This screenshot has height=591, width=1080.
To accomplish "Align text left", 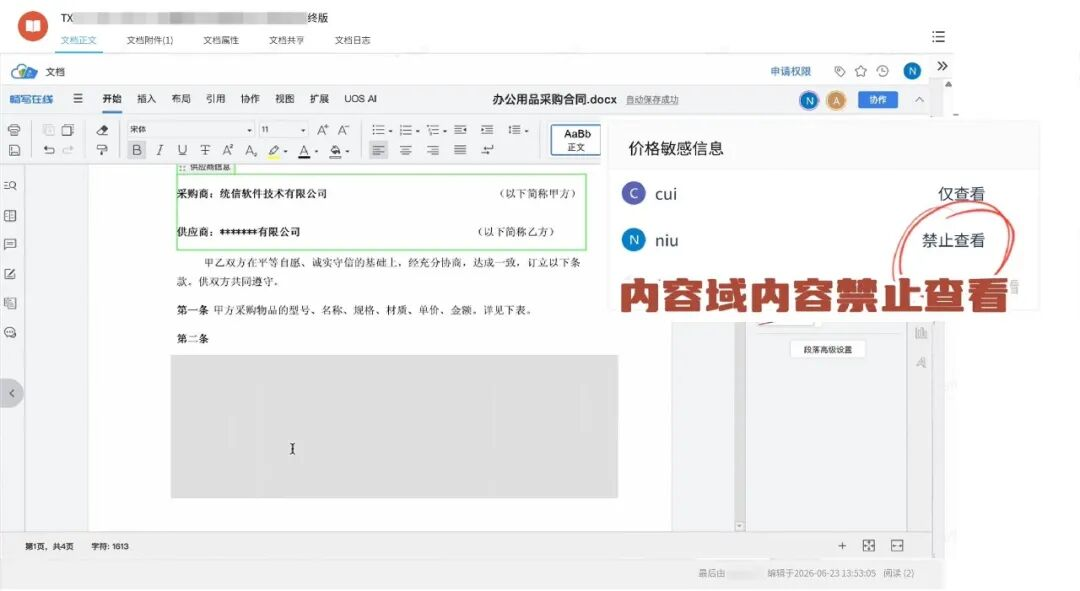I will (x=378, y=150).
